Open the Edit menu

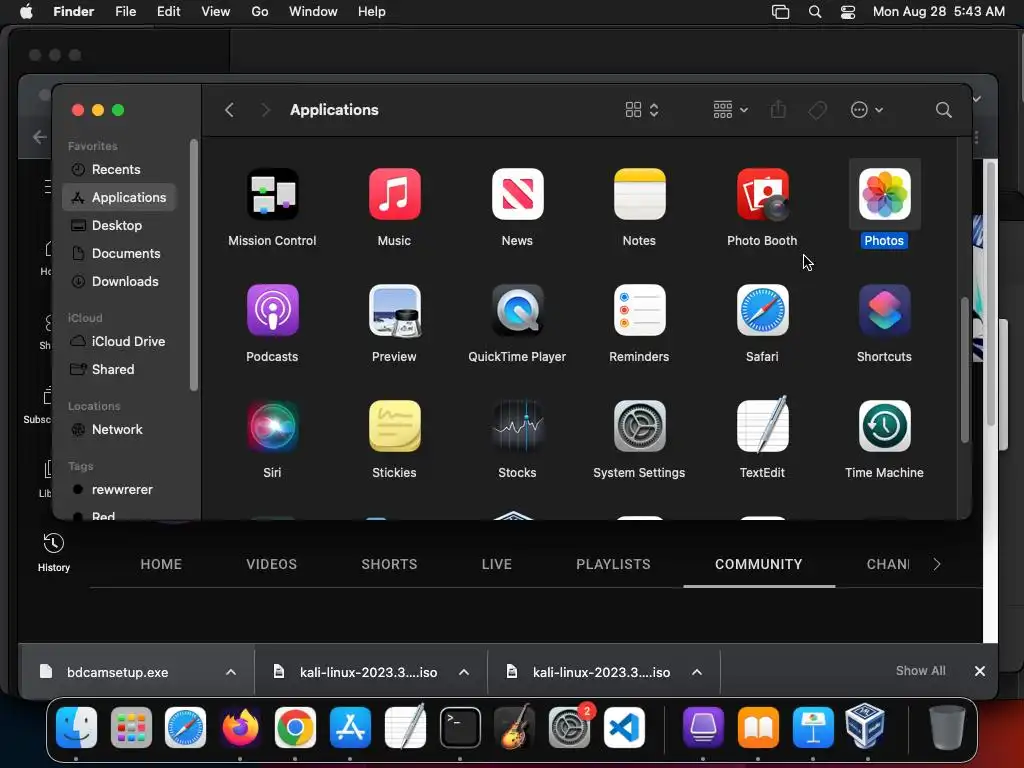(168, 12)
